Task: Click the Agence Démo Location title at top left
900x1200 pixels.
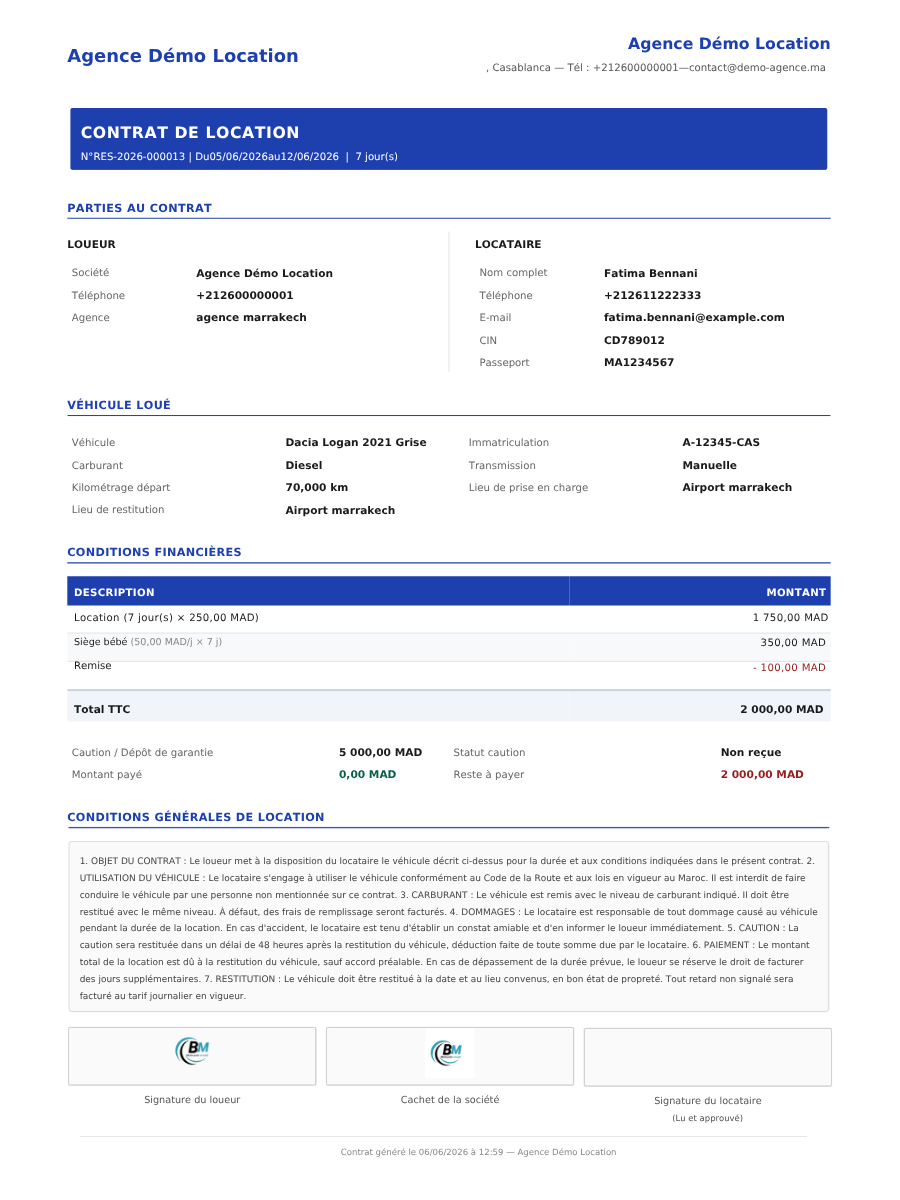Action: (183, 56)
